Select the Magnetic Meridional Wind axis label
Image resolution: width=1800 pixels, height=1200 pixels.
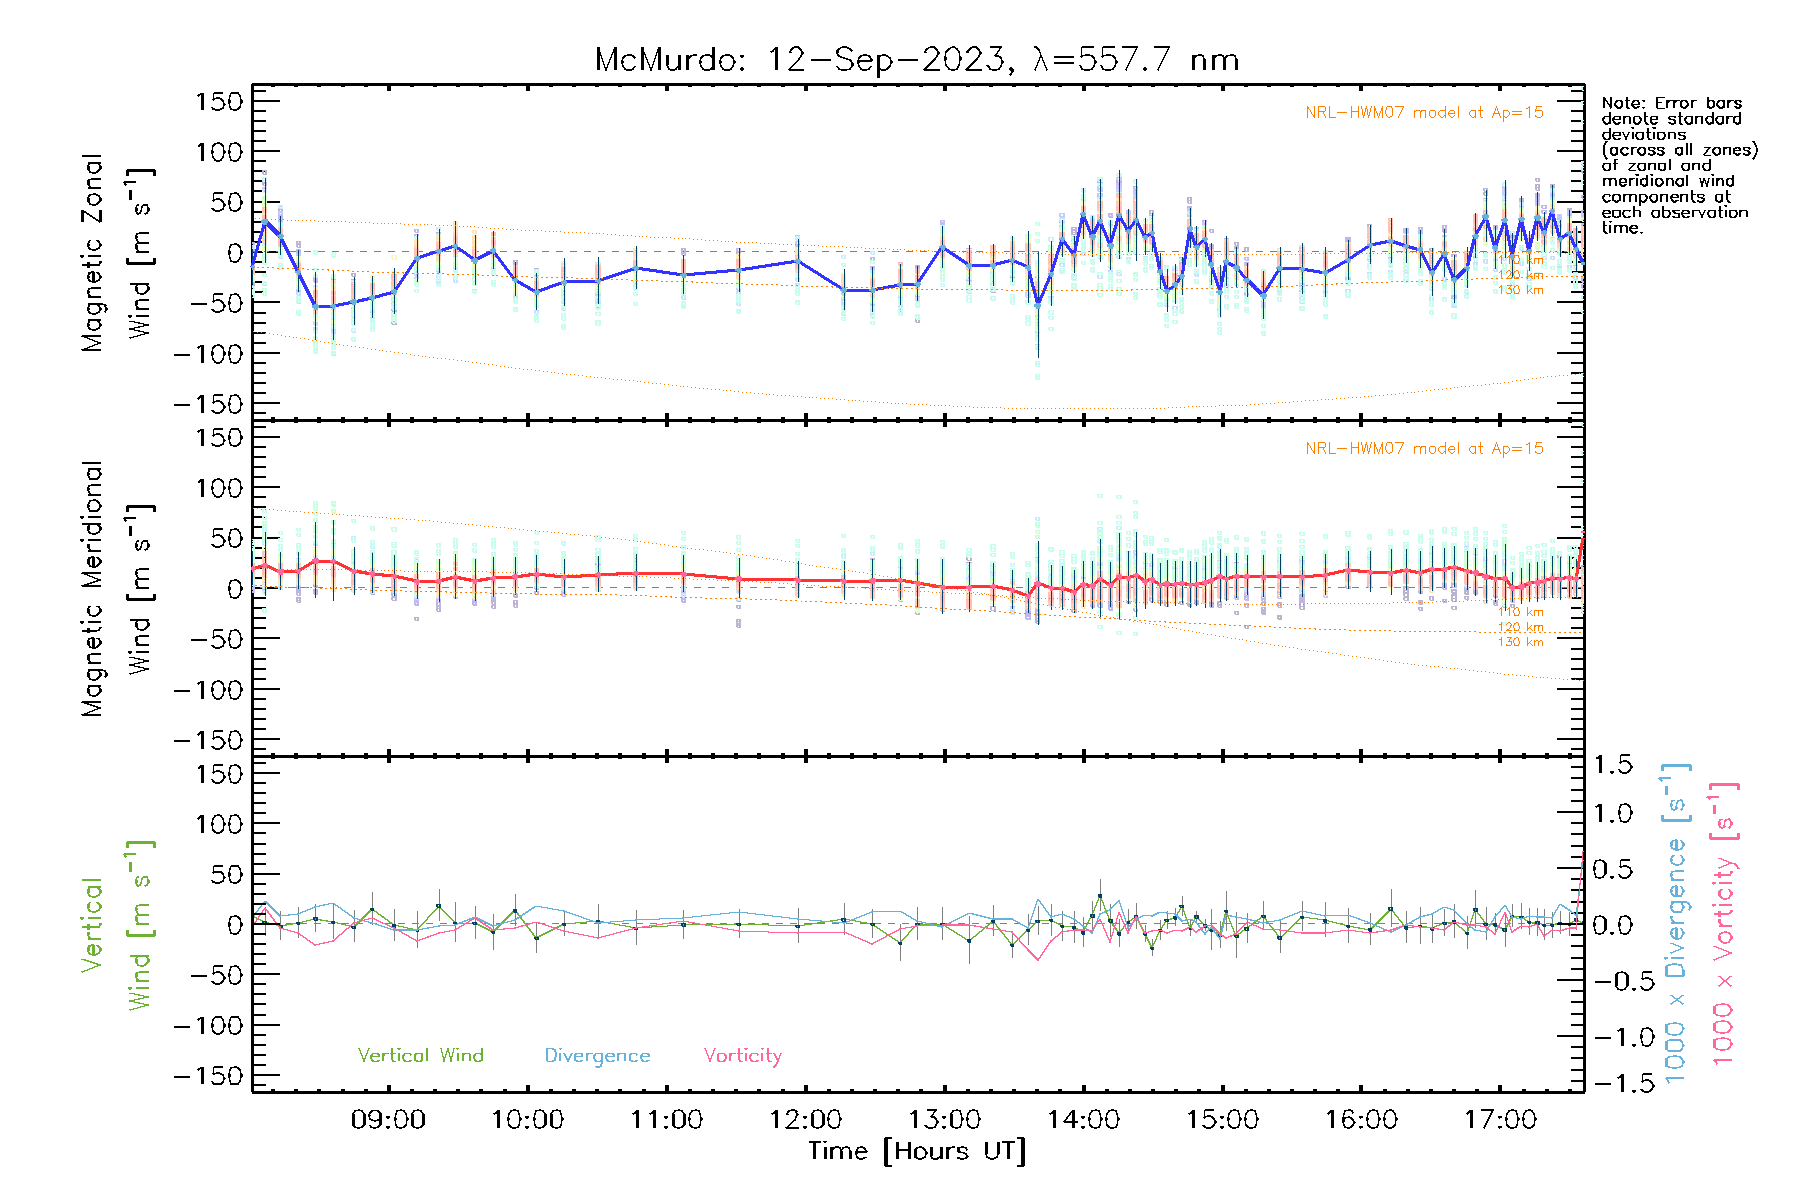click(x=117, y=589)
